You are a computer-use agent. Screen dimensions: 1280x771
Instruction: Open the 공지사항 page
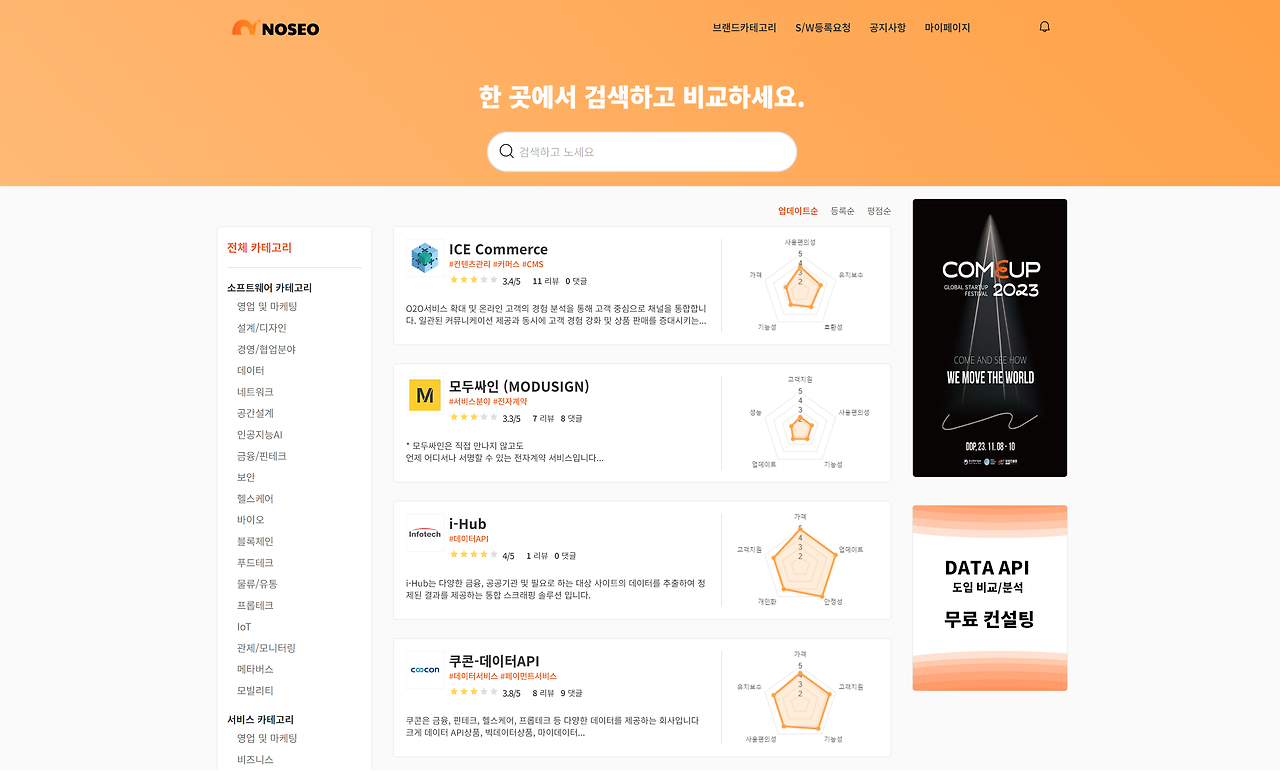pyautogui.click(x=887, y=28)
